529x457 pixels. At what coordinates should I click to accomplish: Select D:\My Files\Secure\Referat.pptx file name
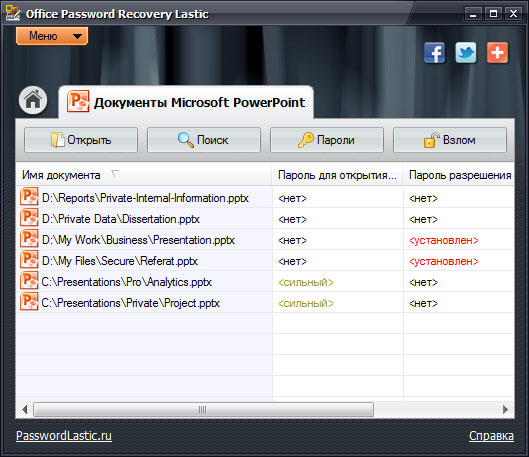click(120, 261)
